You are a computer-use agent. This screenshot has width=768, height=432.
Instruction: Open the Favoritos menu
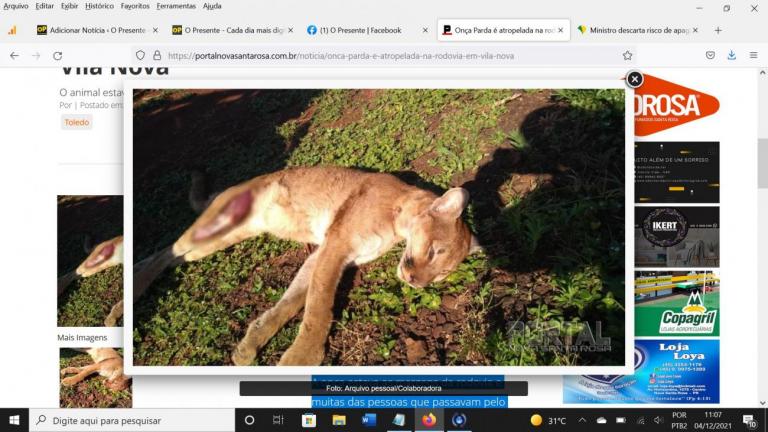point(135,6)
